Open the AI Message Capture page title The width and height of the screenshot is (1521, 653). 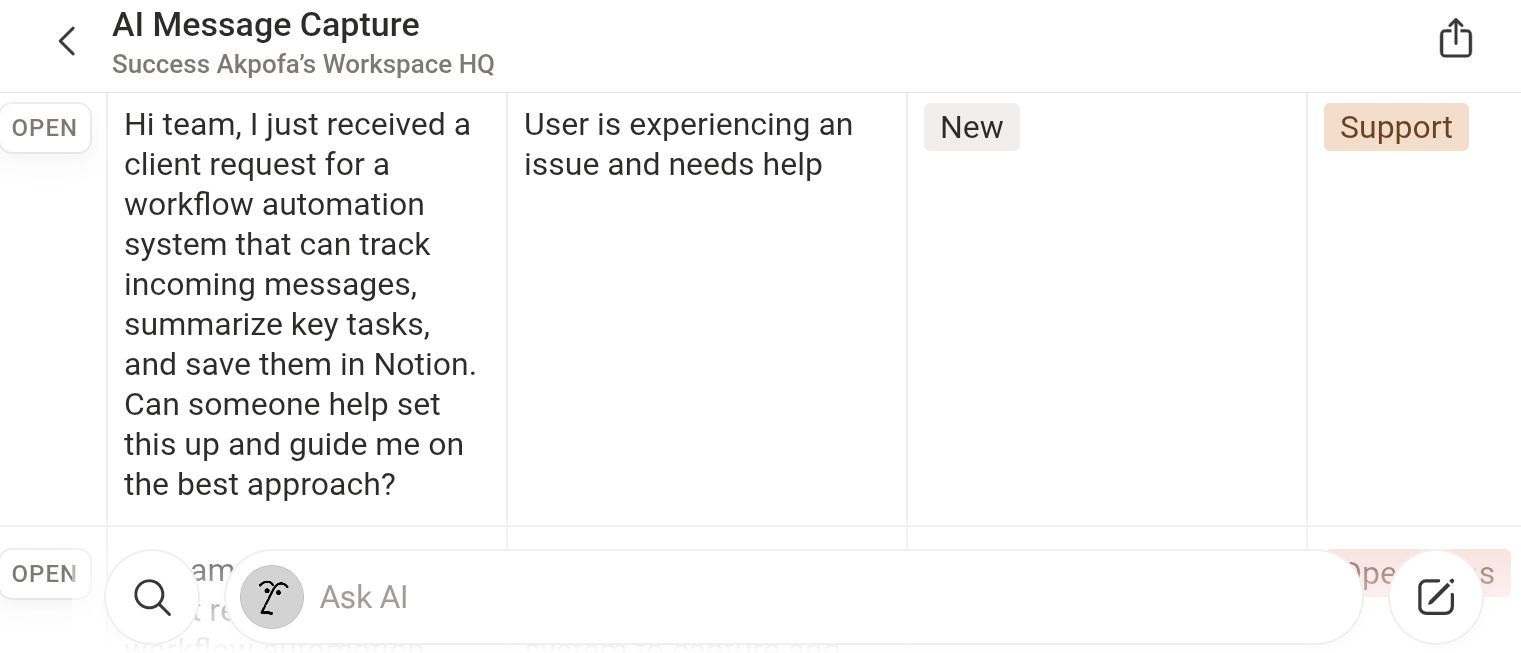(x=266, y=25)
